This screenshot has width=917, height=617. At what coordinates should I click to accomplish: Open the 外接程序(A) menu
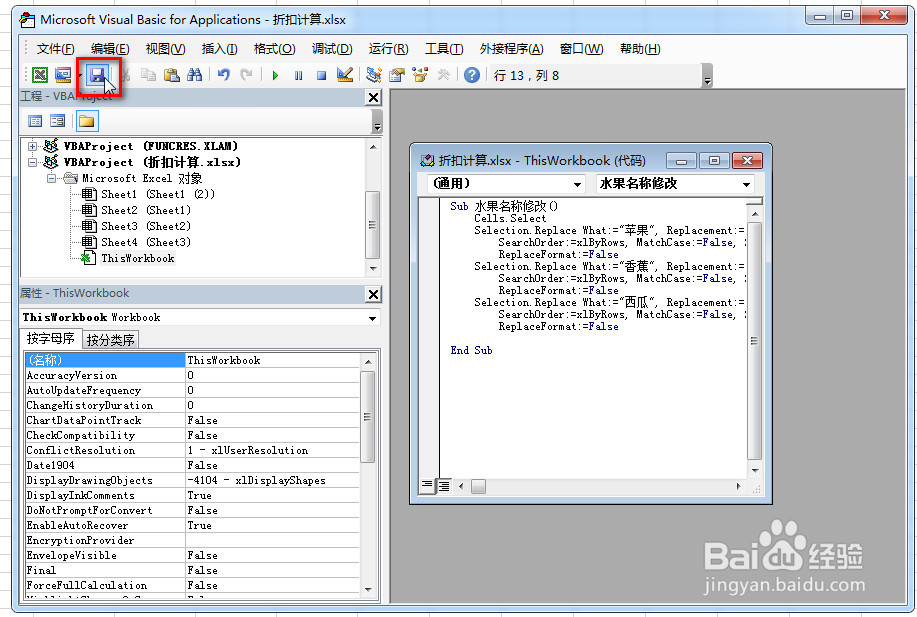click(x=511, y=49)
